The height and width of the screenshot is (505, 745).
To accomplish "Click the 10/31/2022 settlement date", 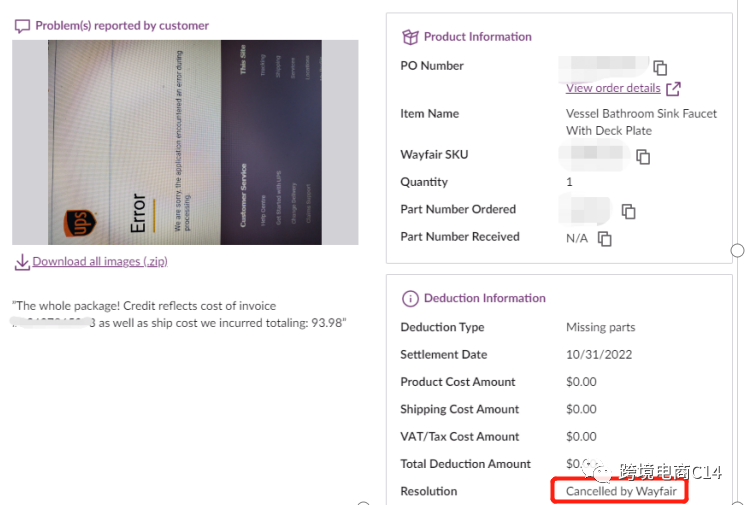I will pyautogui.click(x=599, y=355).
